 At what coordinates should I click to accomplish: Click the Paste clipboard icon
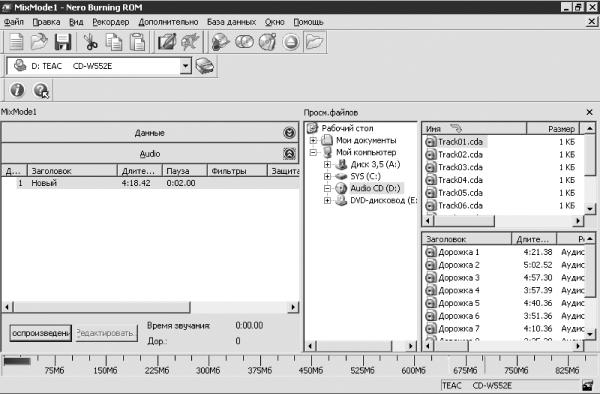pyautogui.click(x=137, y=42)
